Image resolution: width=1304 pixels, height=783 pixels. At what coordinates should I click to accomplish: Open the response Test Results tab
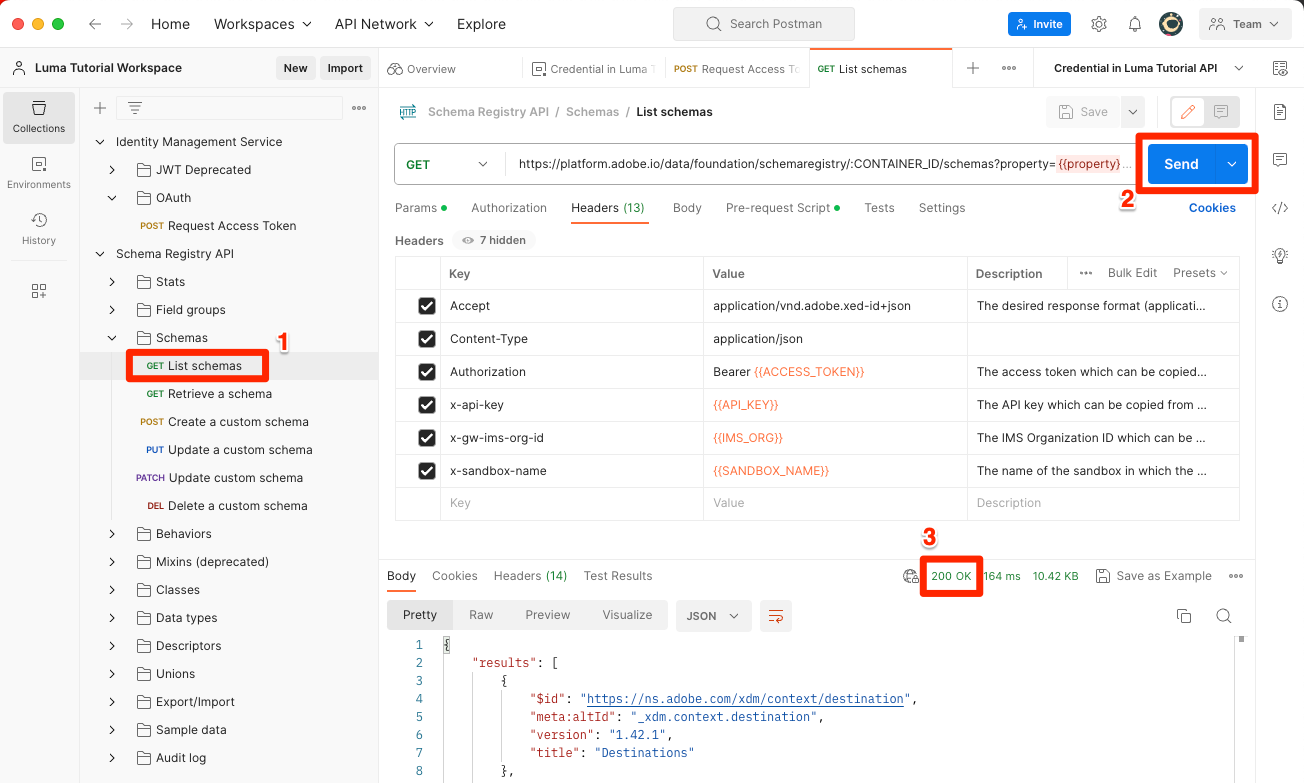[x=618, y=576]
